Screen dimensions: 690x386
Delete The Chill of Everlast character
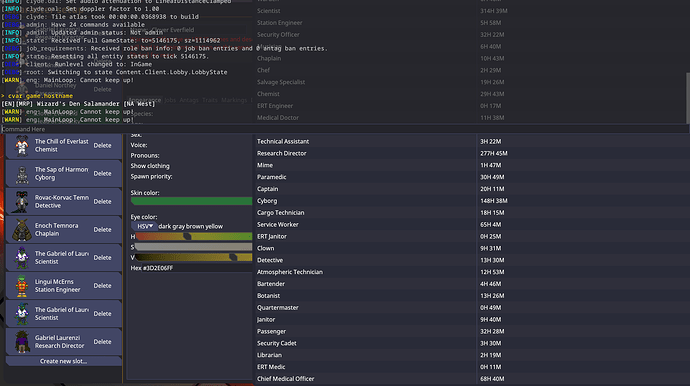[102, 146]
